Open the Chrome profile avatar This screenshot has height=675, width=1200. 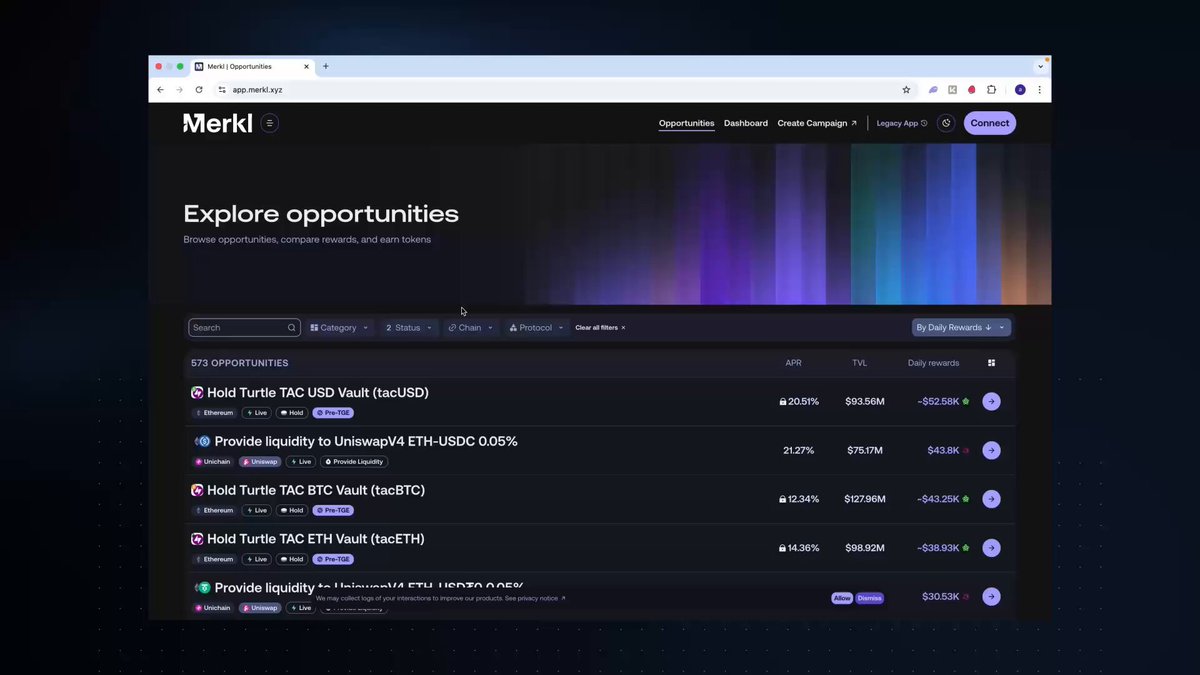click(x=1020, y=89)
